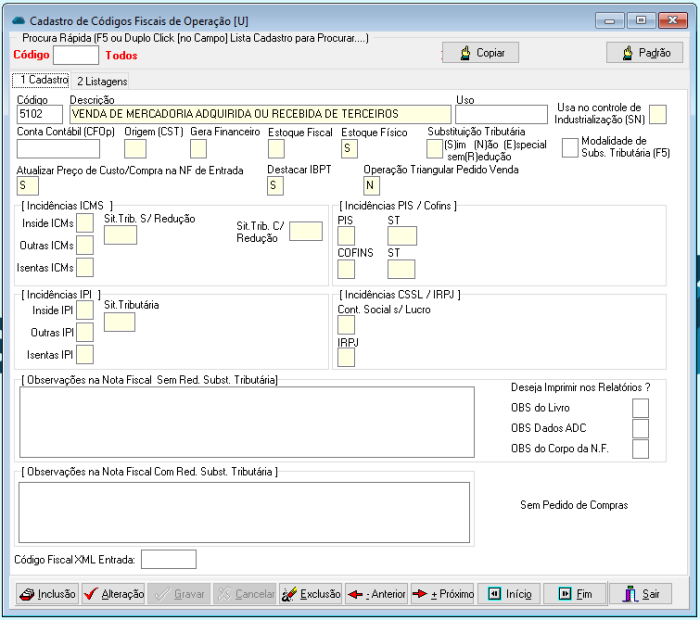Screen dimensions: 700x620
Task: Click the Conta Contábil (CFOp) field
Action: (x=59, y=149)
